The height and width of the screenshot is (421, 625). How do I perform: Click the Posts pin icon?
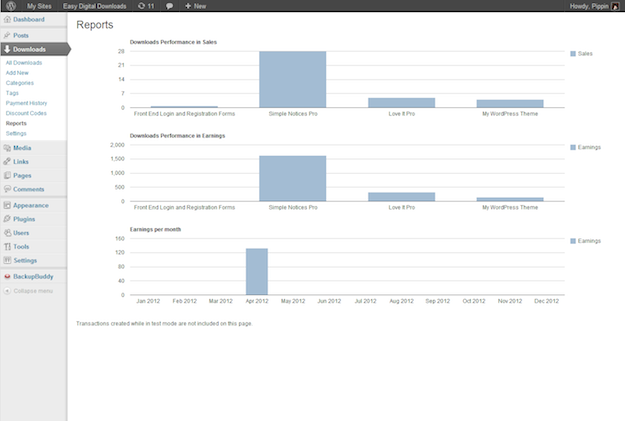point(7,35)
